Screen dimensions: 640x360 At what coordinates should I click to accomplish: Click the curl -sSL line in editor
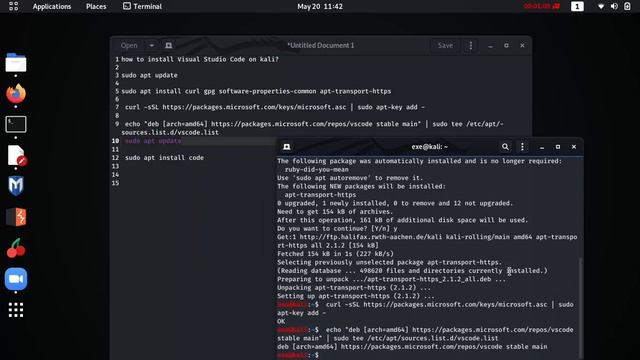(275, 107)
